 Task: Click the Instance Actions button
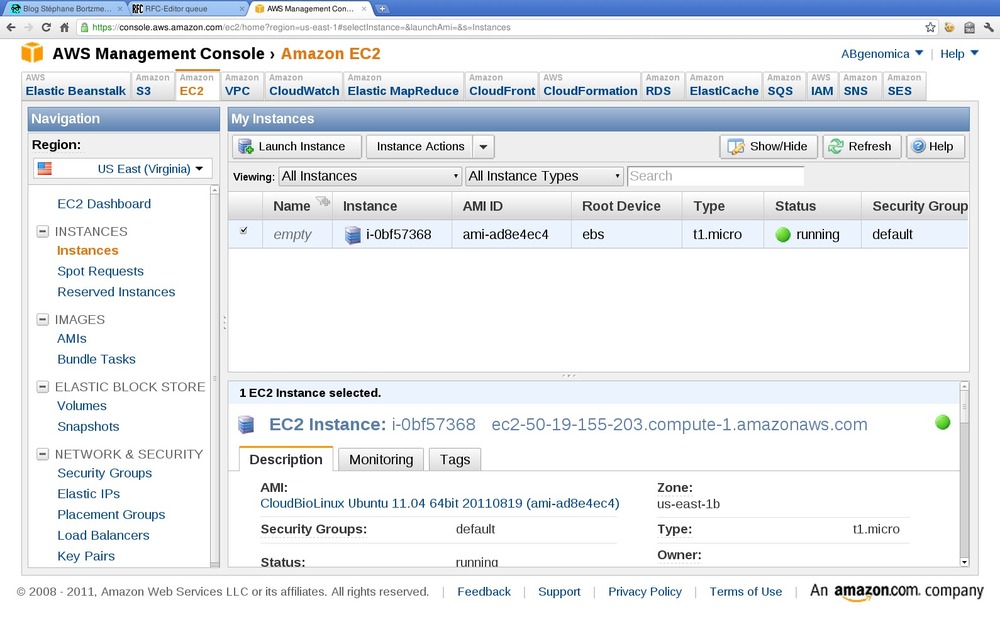[x=420, y=147]
